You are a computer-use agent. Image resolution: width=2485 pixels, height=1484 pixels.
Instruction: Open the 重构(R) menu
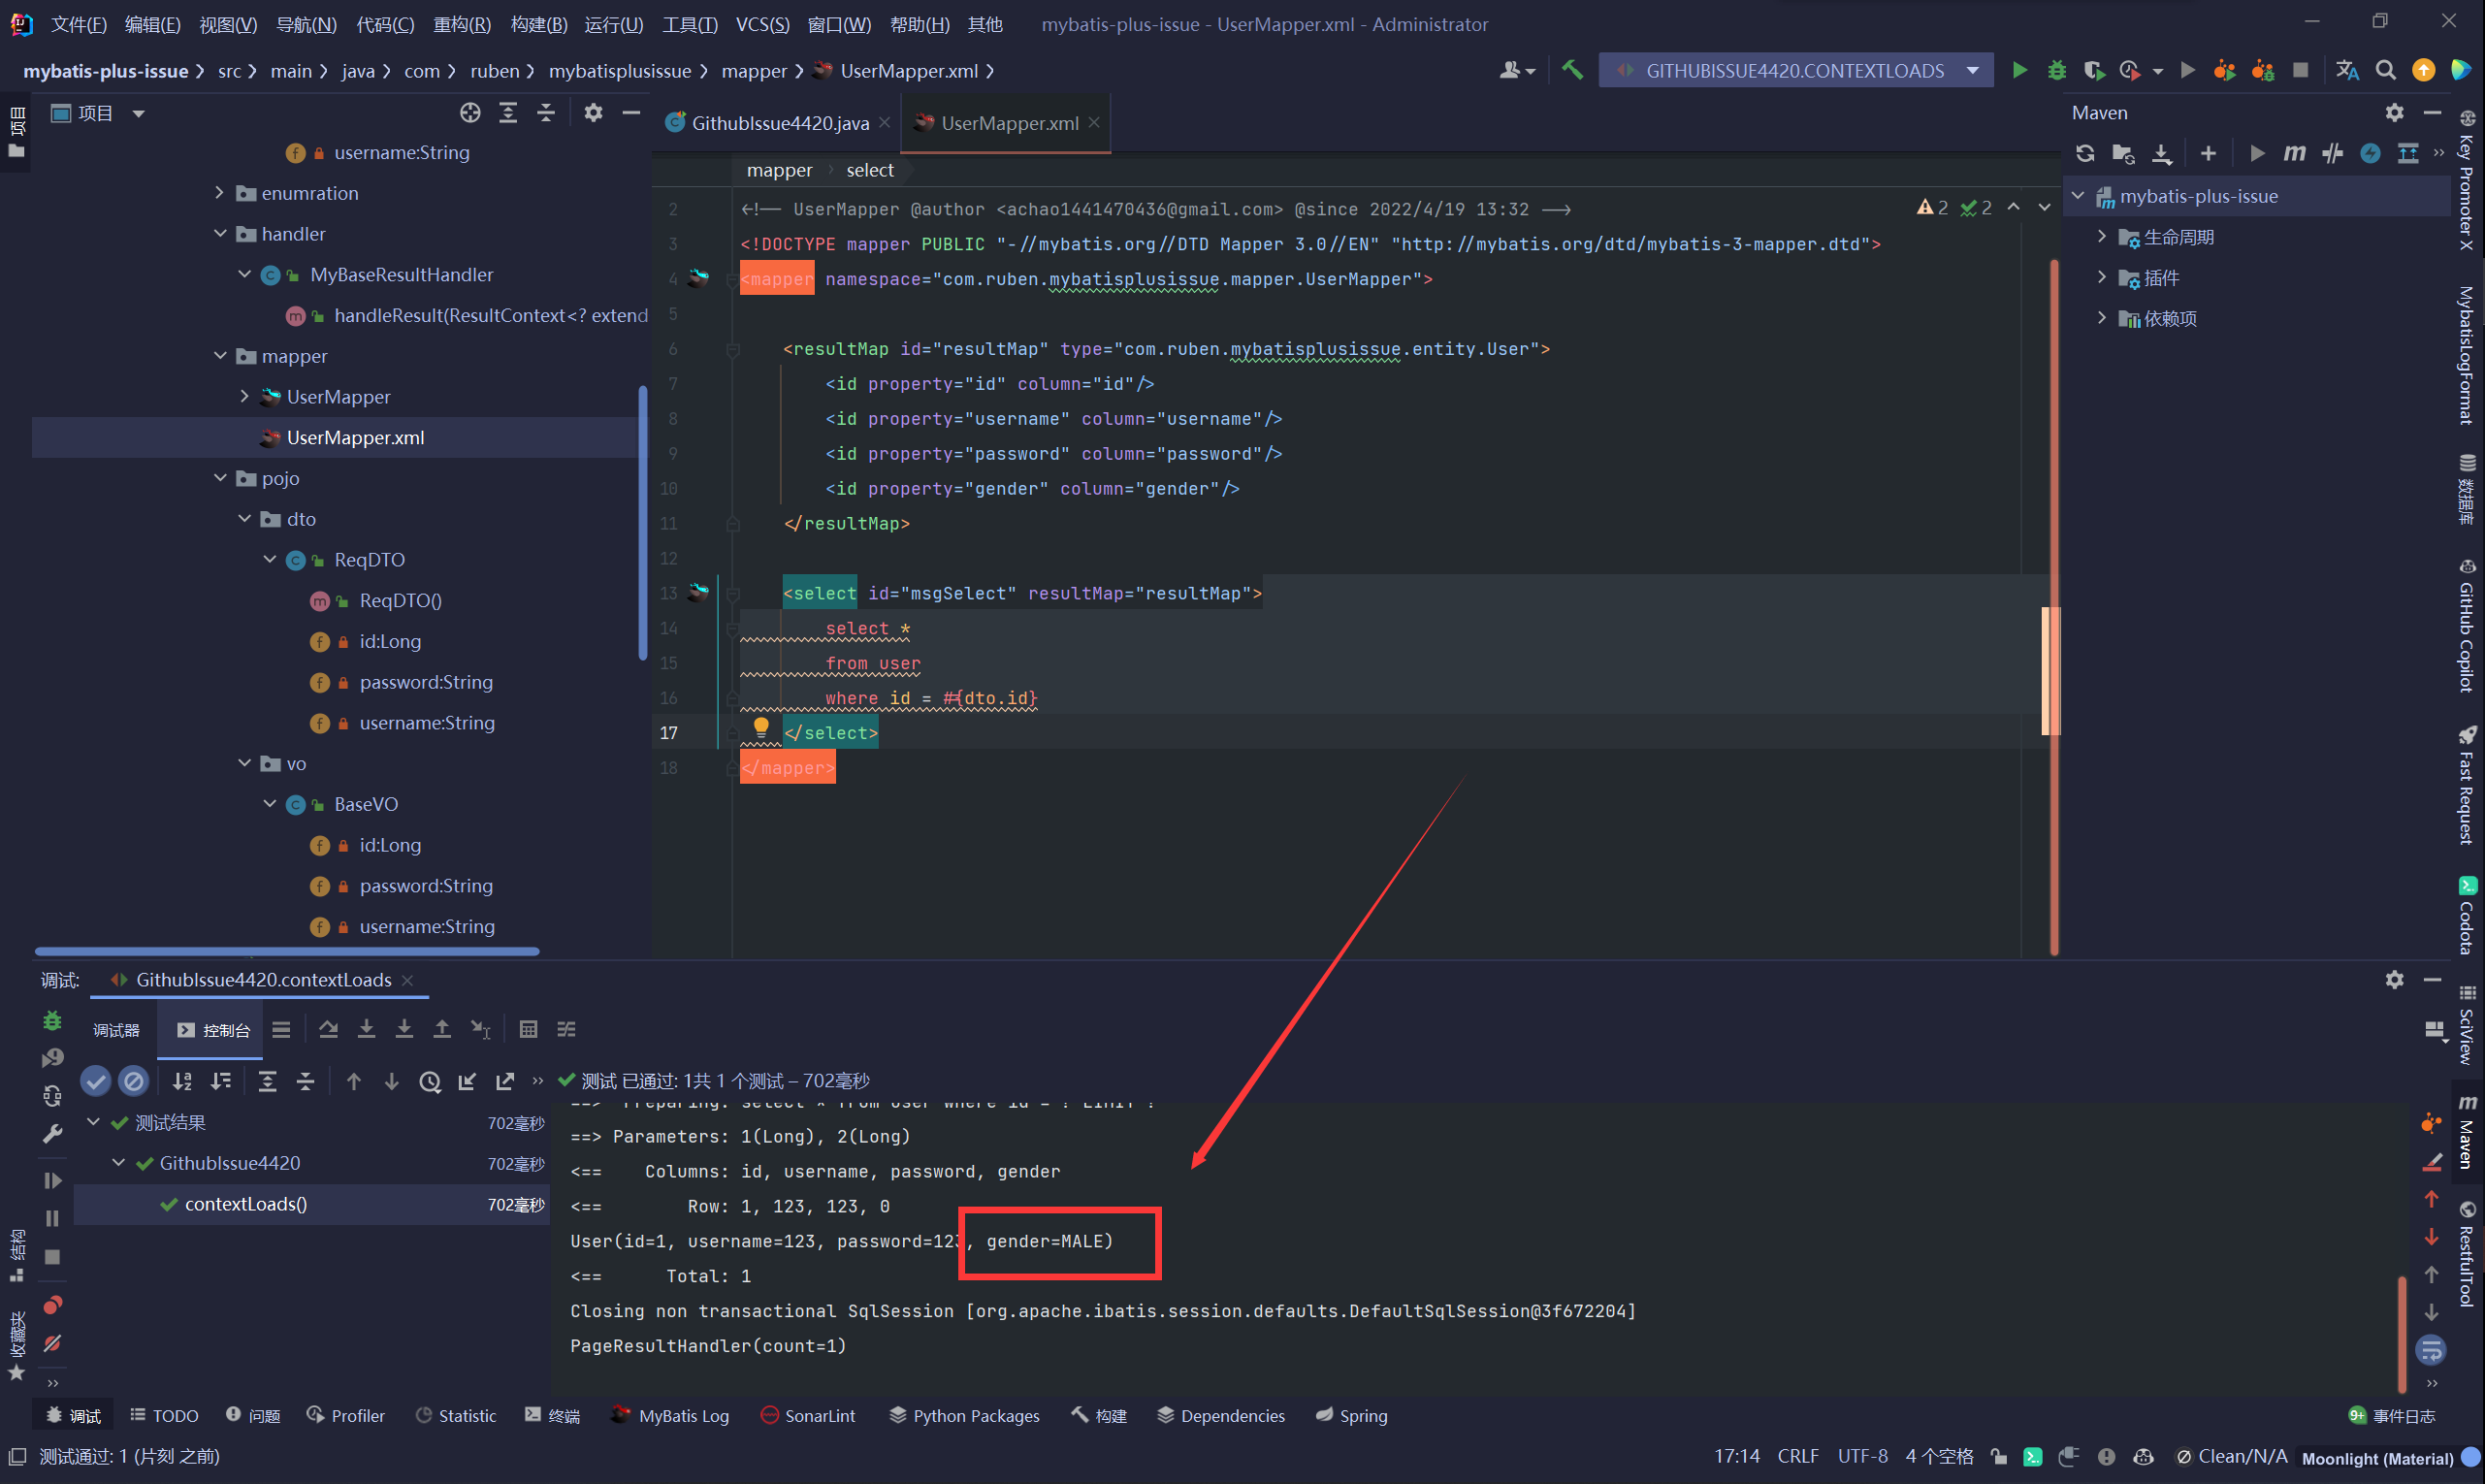click(461, 24)
